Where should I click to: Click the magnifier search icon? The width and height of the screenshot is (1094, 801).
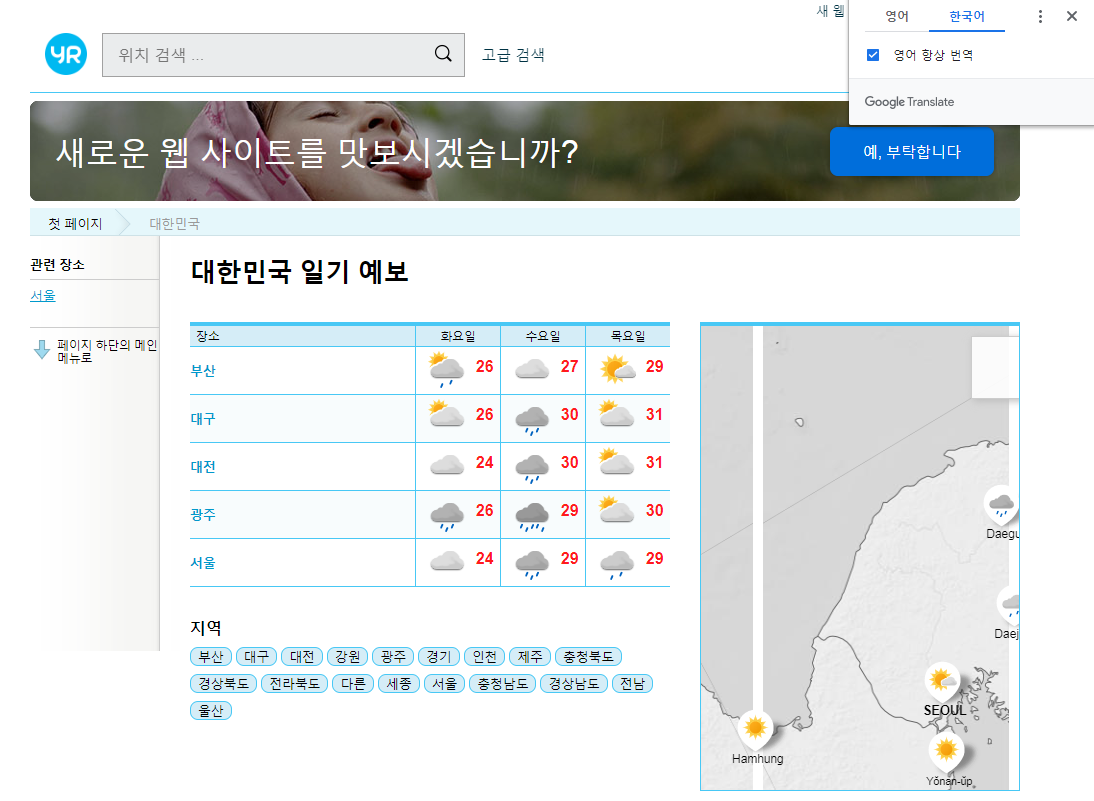point(443,54)
